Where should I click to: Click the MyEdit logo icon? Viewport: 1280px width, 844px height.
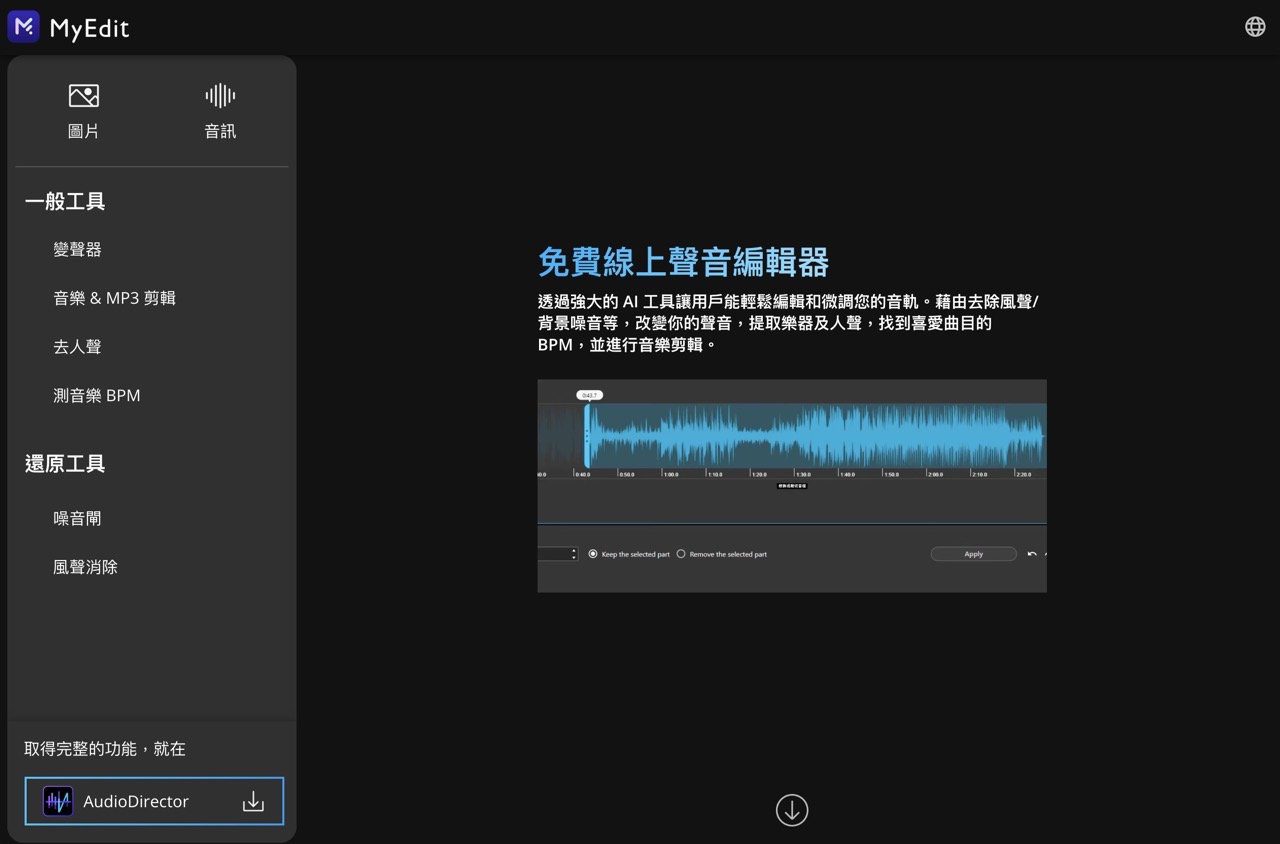[x=24, y=26]
